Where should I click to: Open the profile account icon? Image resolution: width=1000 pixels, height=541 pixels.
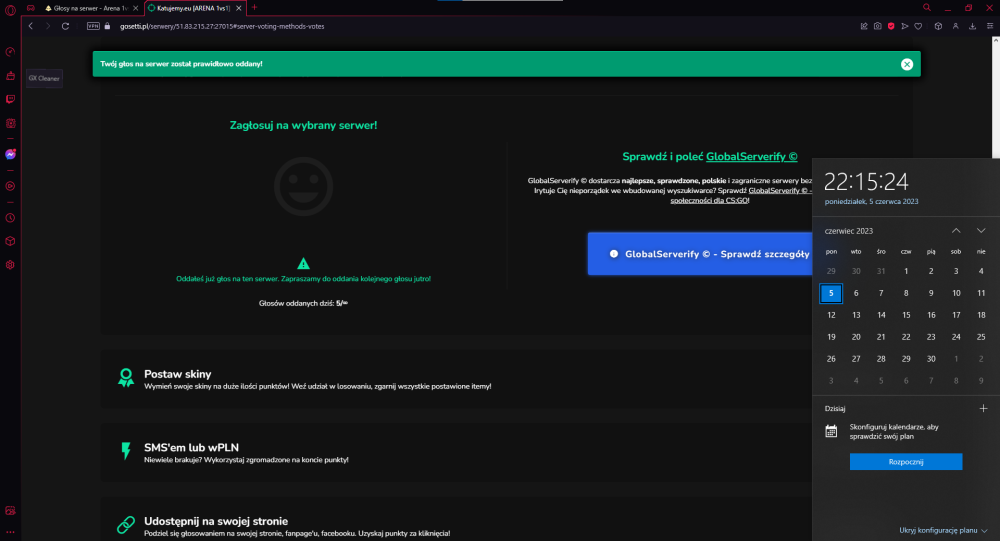pyautogui.click(x=955, y=26)
